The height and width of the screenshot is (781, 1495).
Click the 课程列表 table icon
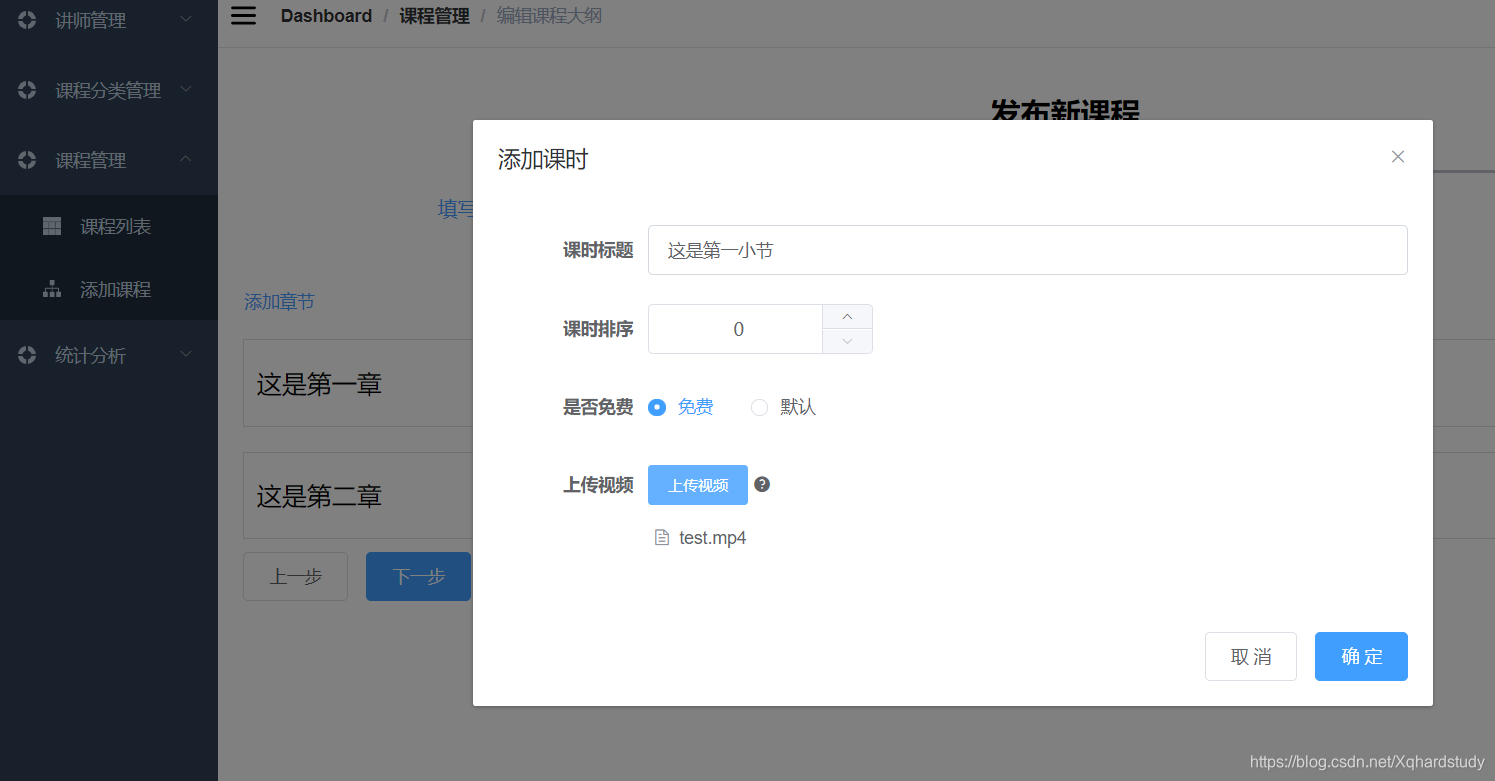click(52, 226)
